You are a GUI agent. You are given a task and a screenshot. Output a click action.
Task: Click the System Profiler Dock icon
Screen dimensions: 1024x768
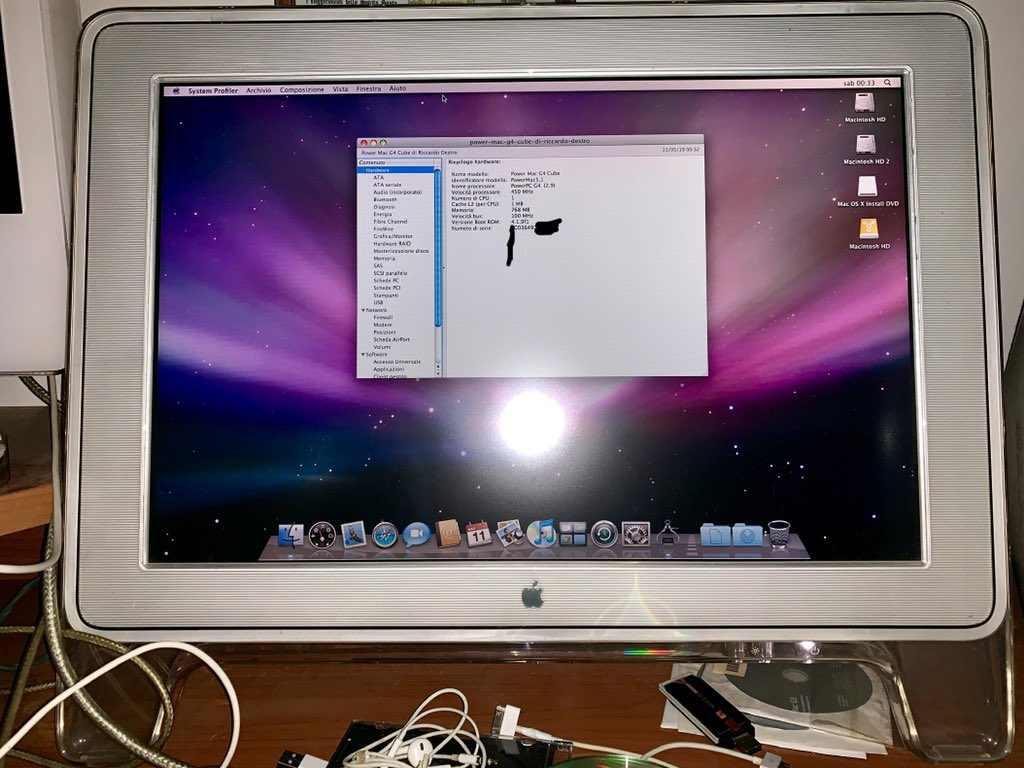667,534
